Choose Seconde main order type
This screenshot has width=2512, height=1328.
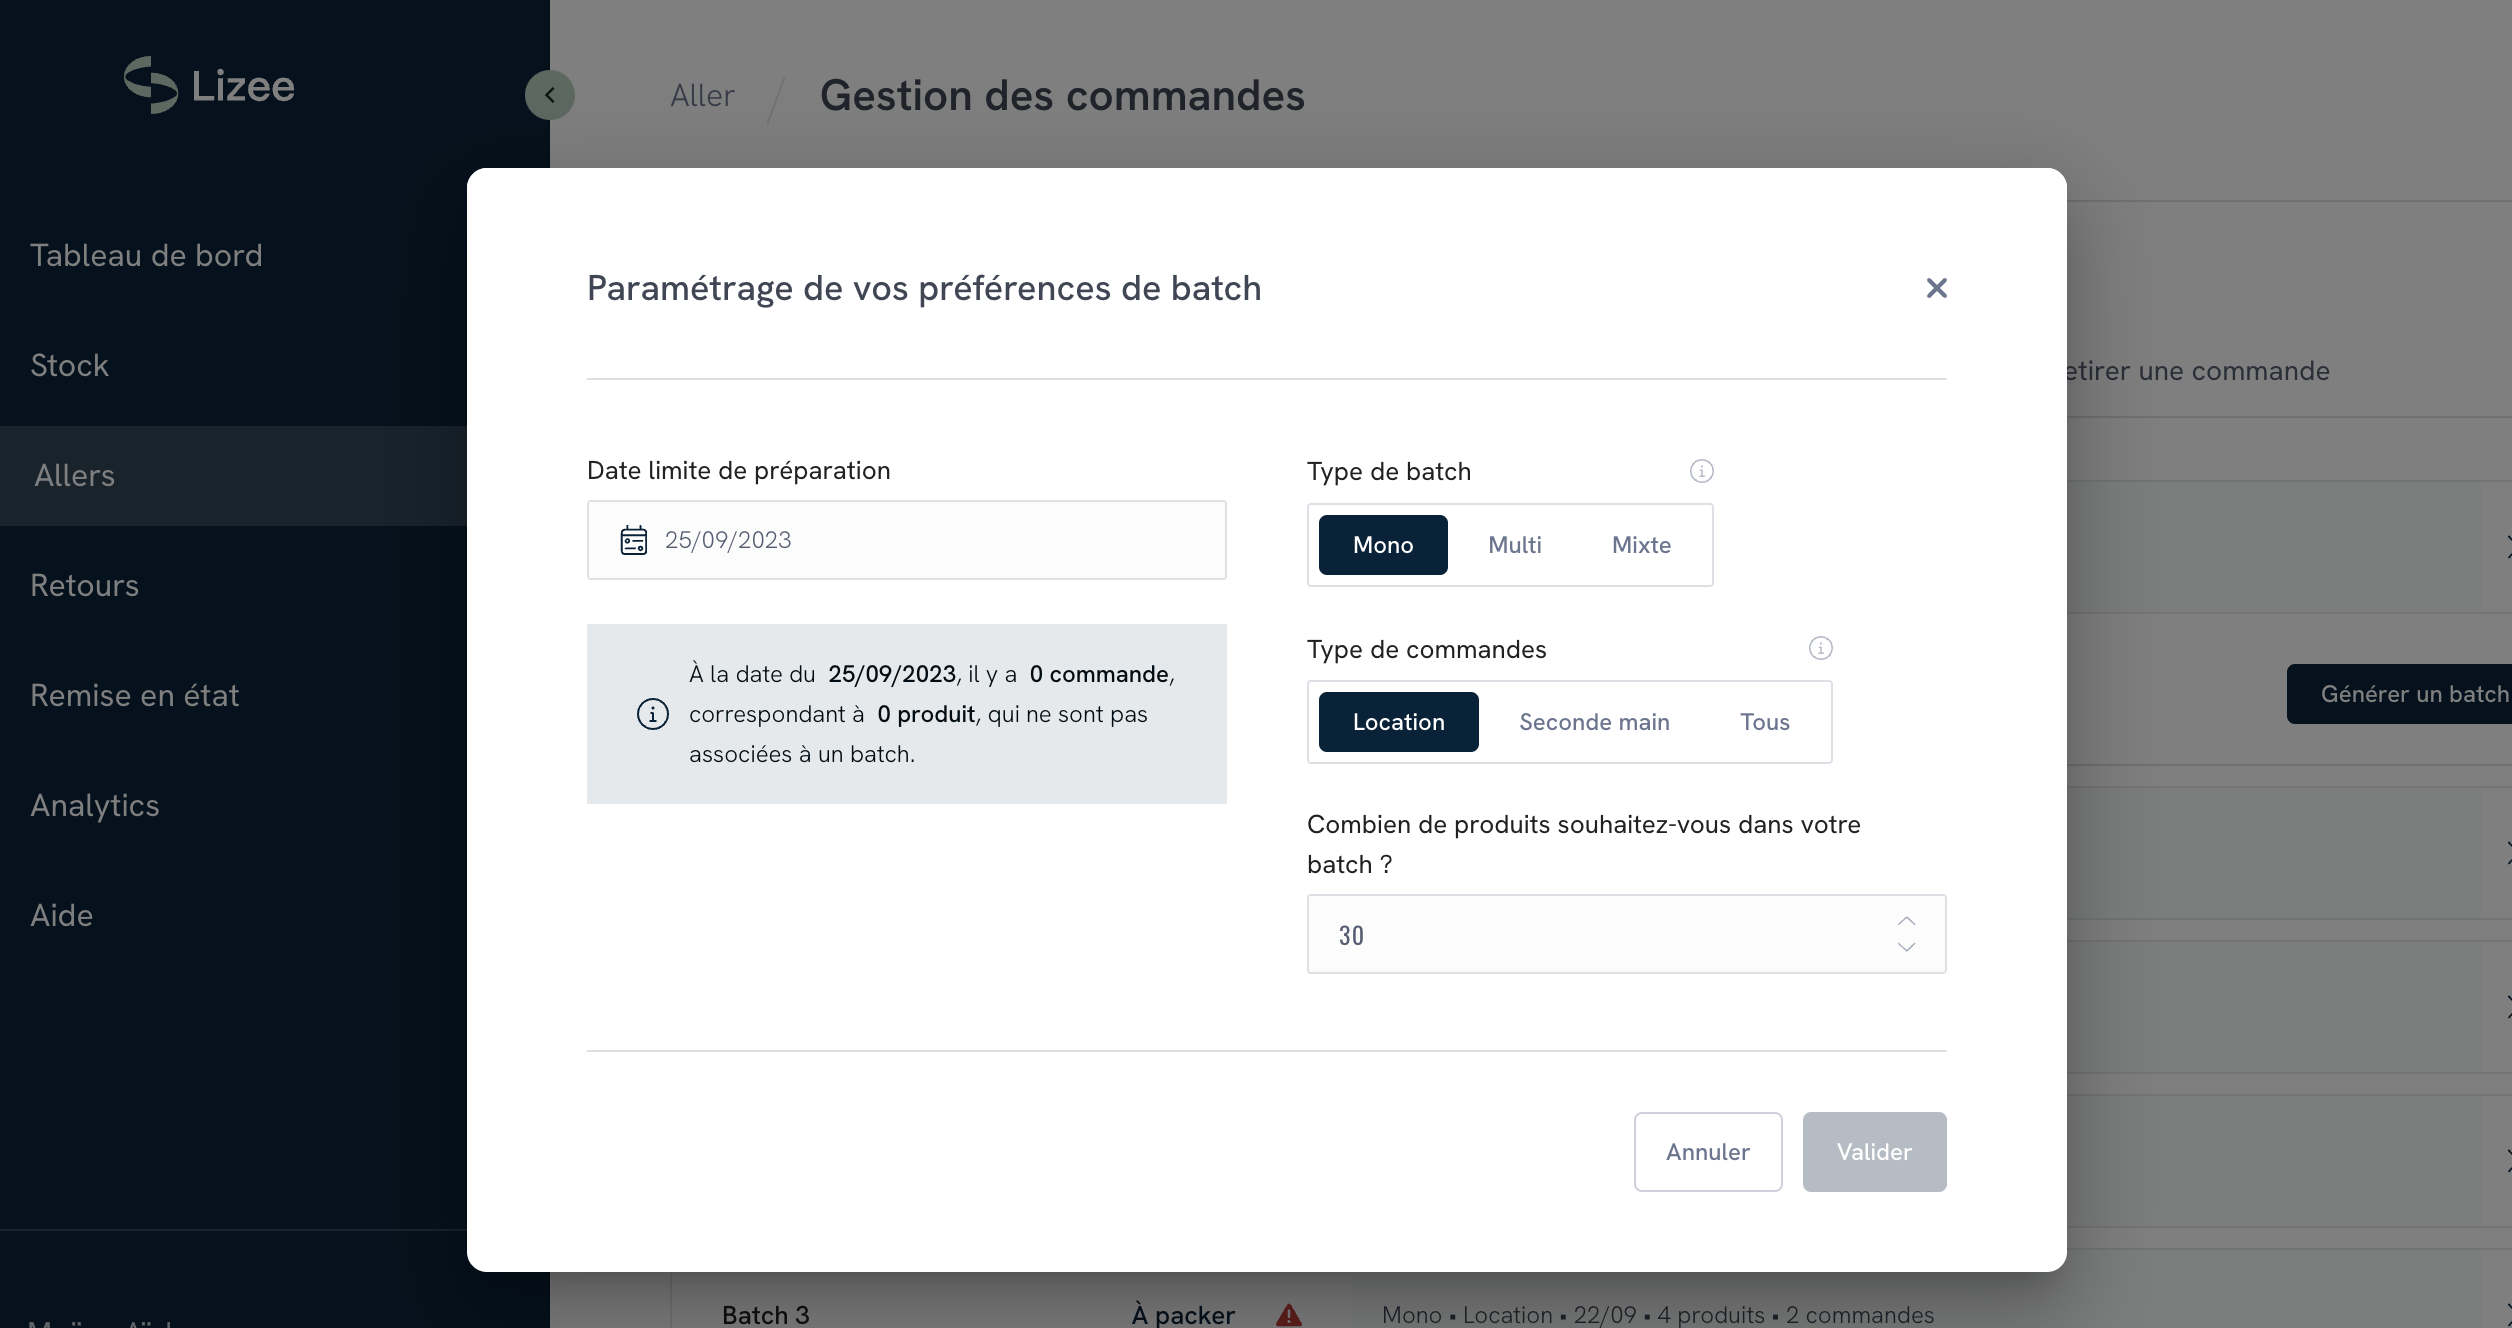[x=1593, y=722]
